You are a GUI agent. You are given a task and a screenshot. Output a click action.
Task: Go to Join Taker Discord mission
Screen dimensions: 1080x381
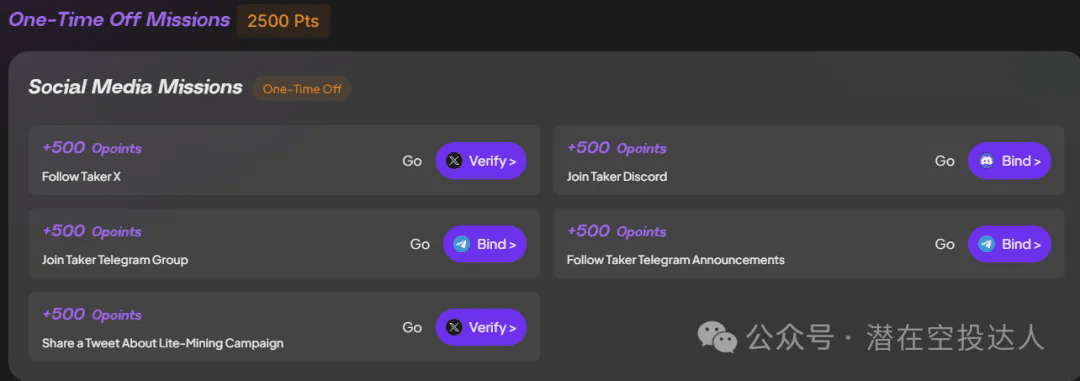click(944, 161)
